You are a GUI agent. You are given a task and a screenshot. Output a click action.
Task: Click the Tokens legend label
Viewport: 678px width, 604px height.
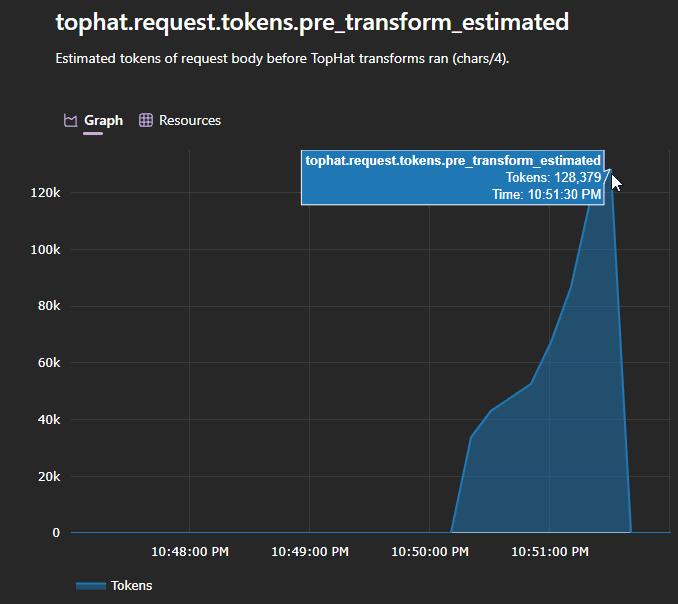point(131,585)
